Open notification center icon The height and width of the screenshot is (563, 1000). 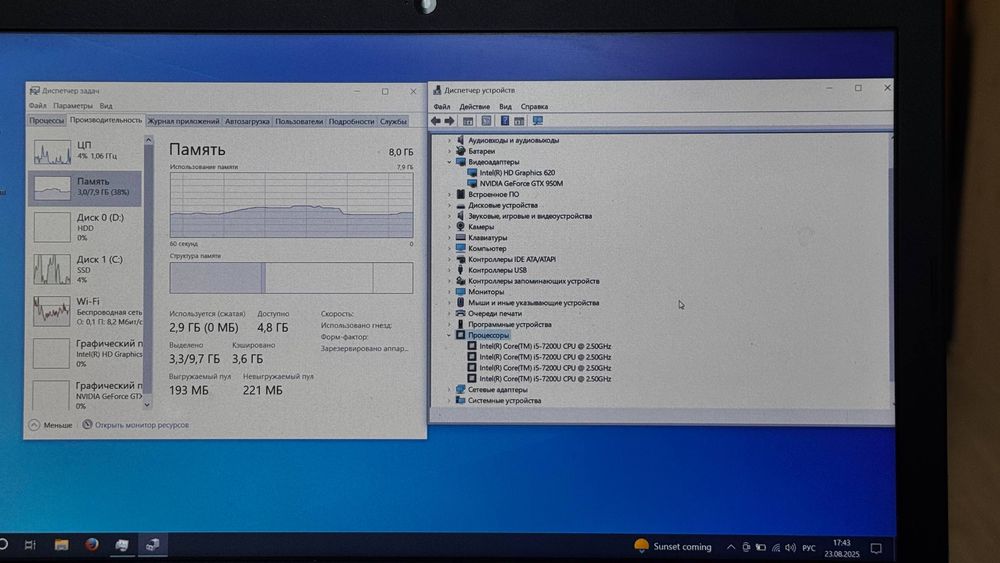(876, 548)
